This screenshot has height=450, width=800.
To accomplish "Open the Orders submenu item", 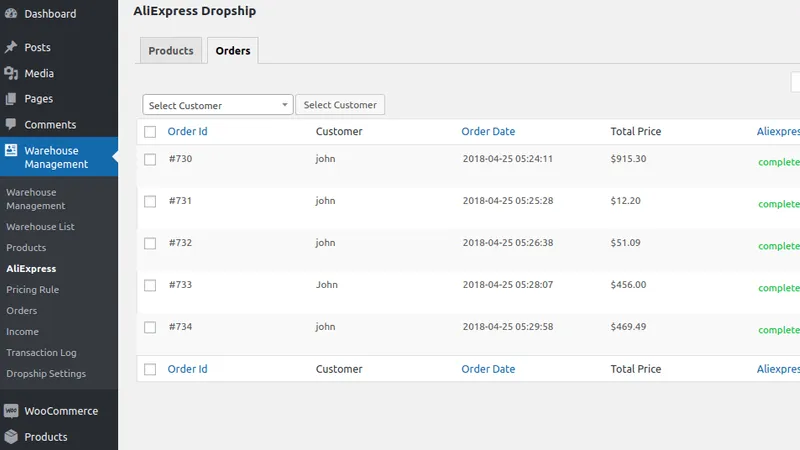I will 21,310.
